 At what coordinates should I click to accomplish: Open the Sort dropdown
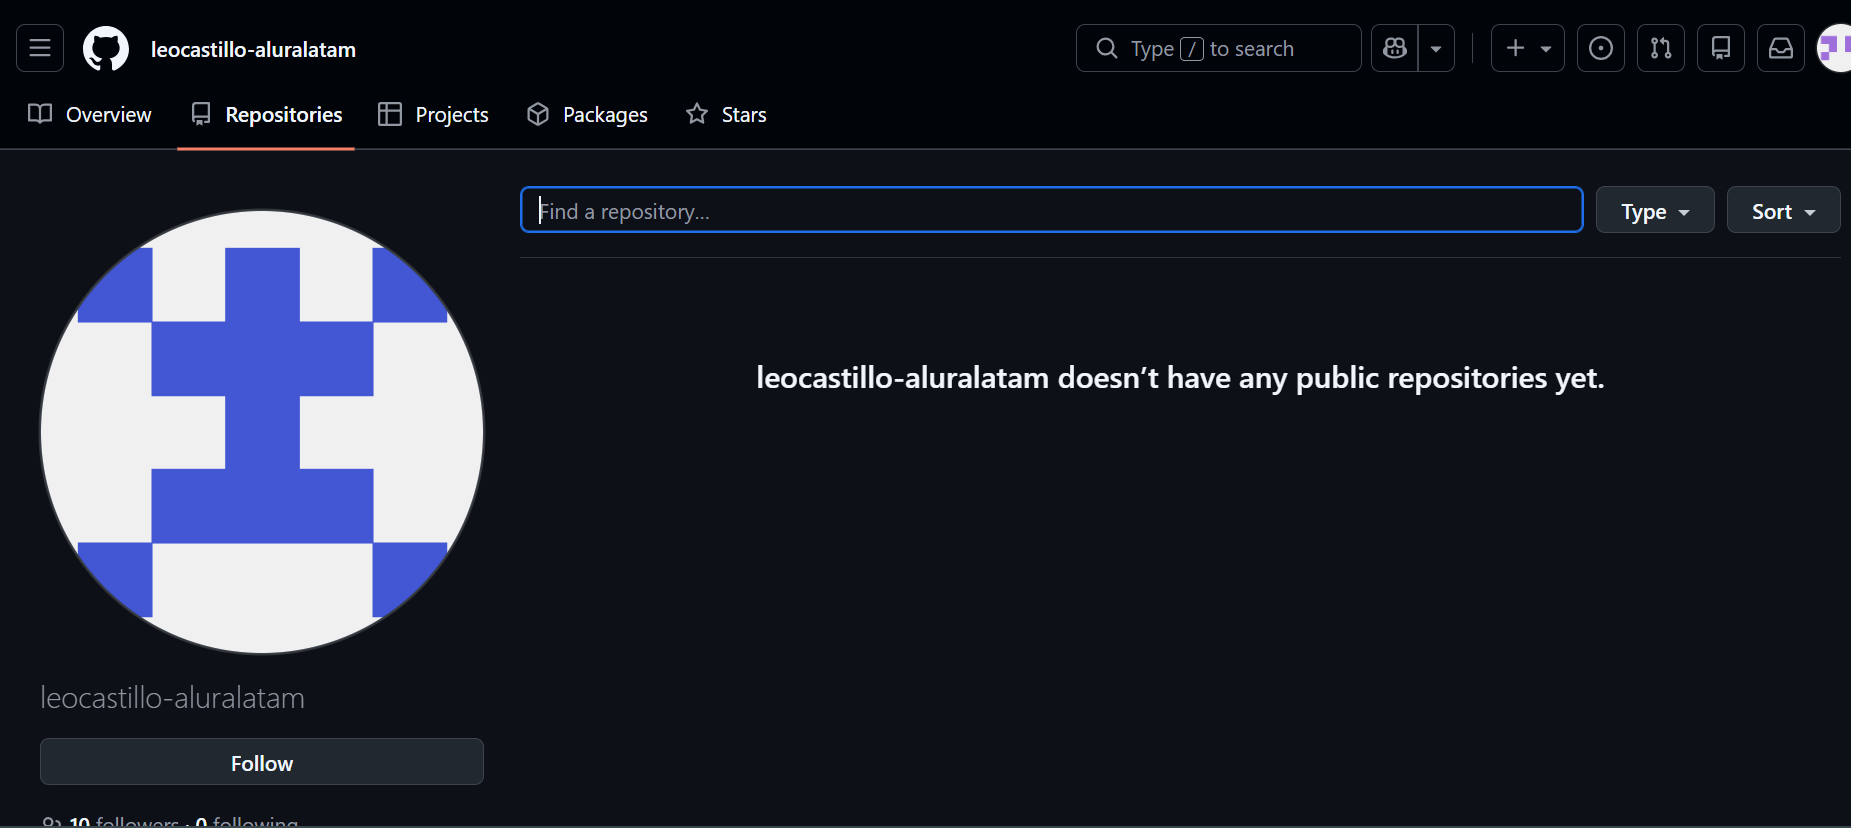coord(1783,210)
